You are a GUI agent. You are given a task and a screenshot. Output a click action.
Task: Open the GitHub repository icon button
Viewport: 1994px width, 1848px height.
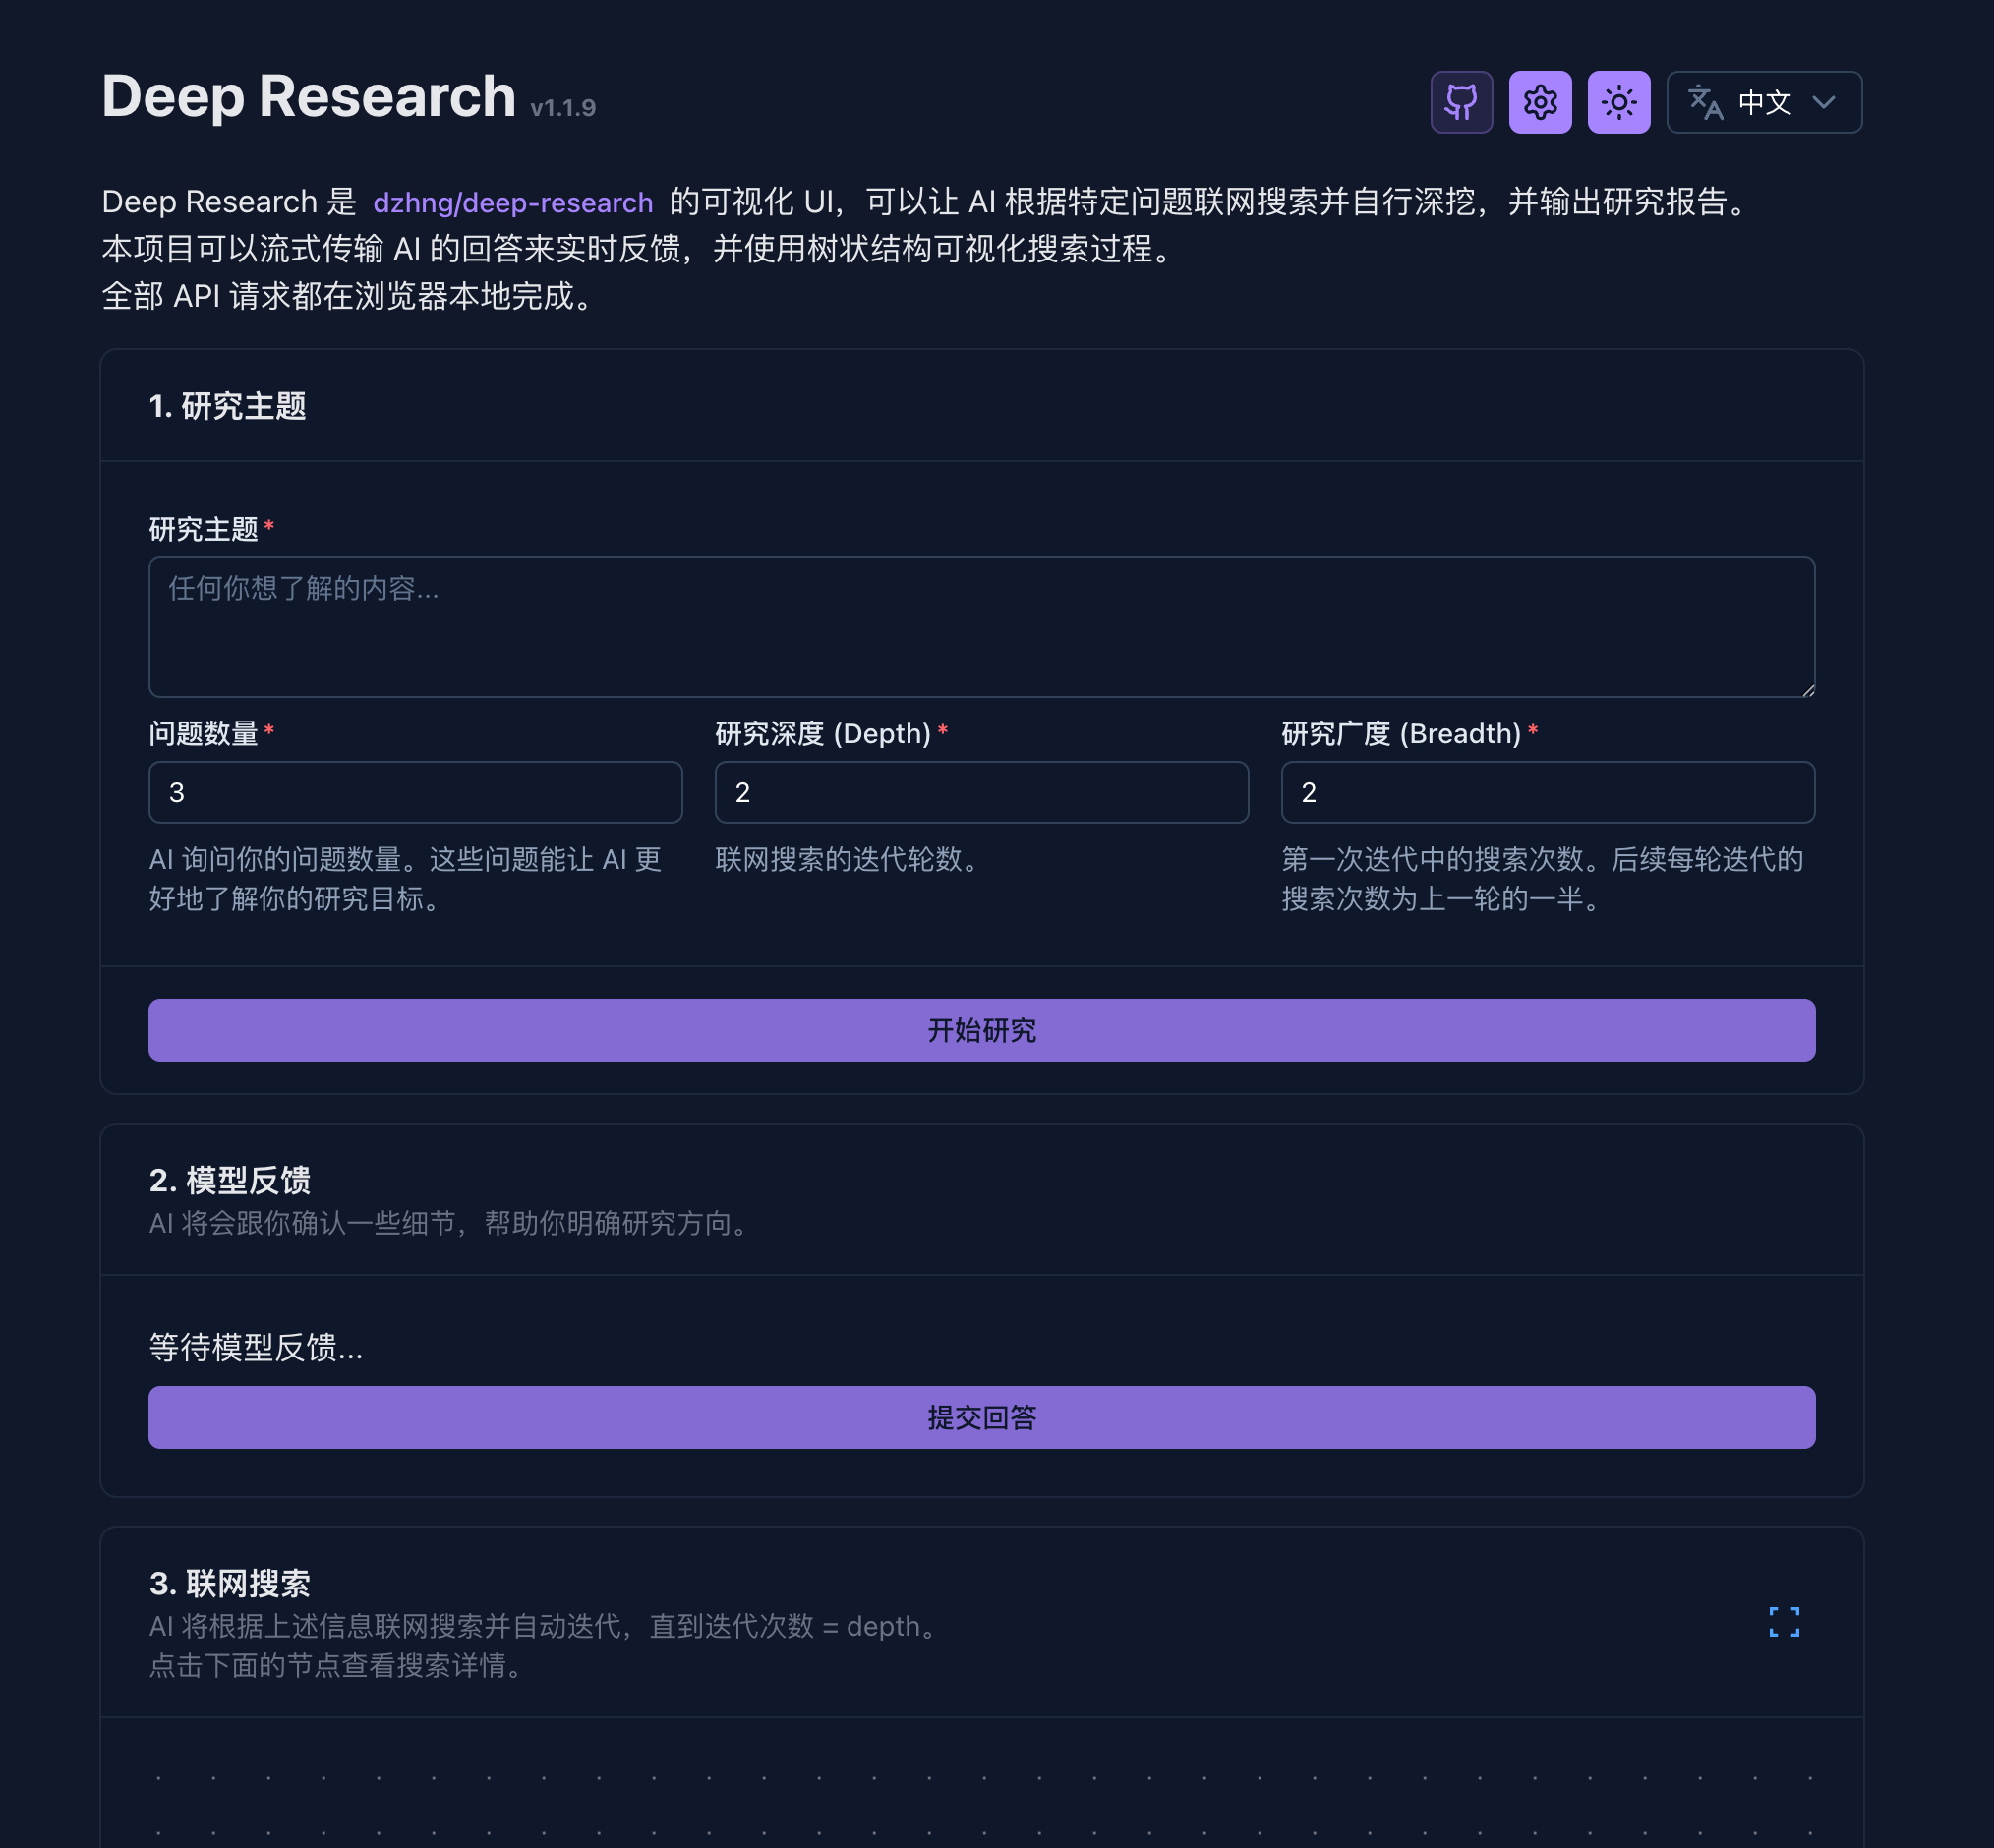pos(1461,102)
